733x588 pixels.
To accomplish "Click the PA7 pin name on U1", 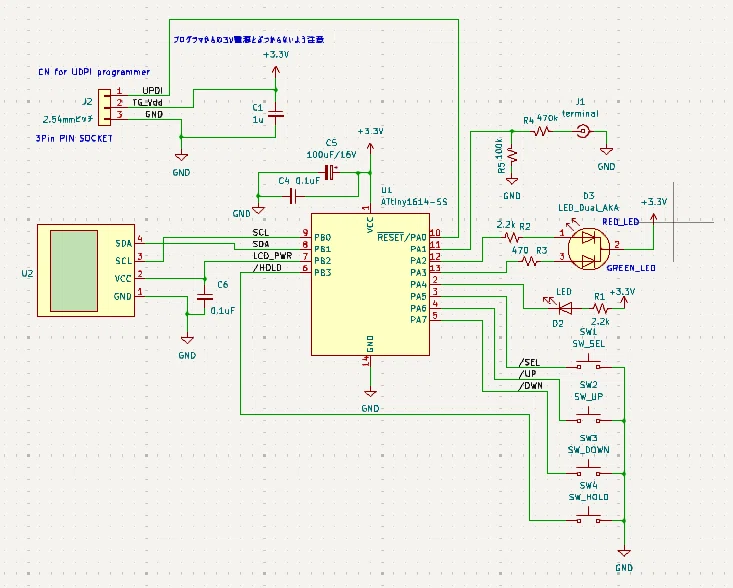I will click(418, 320).
